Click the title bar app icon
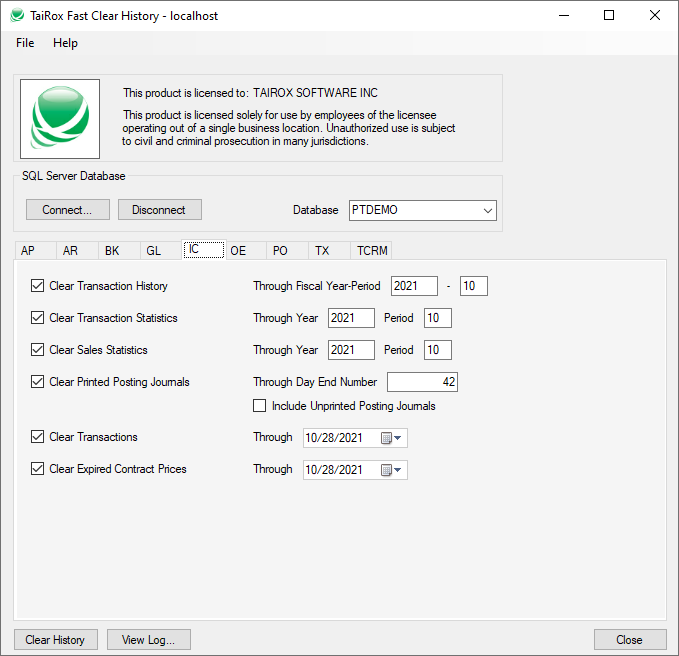The width and height of the screenshot is (679, 656). point(17,16)
